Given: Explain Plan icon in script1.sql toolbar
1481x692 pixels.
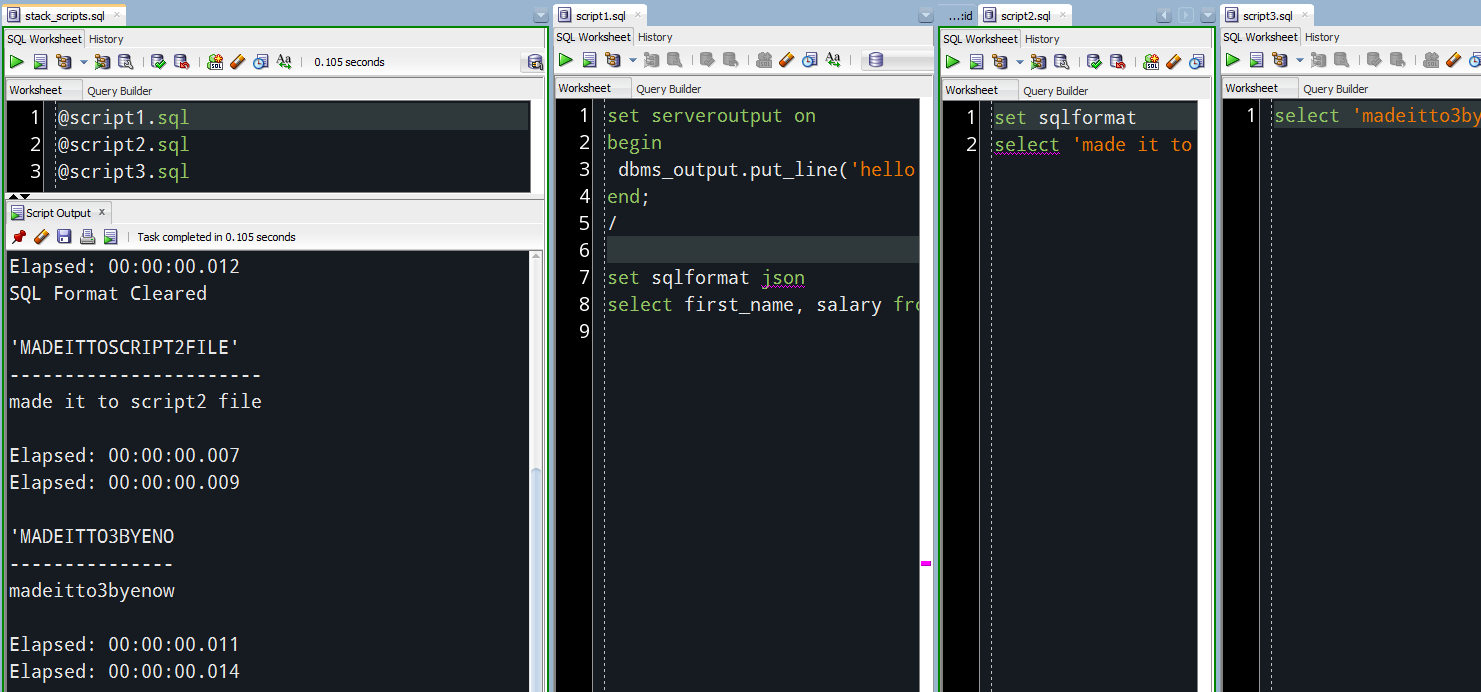Looking at the screenshot, I should (x=613, y=60).
